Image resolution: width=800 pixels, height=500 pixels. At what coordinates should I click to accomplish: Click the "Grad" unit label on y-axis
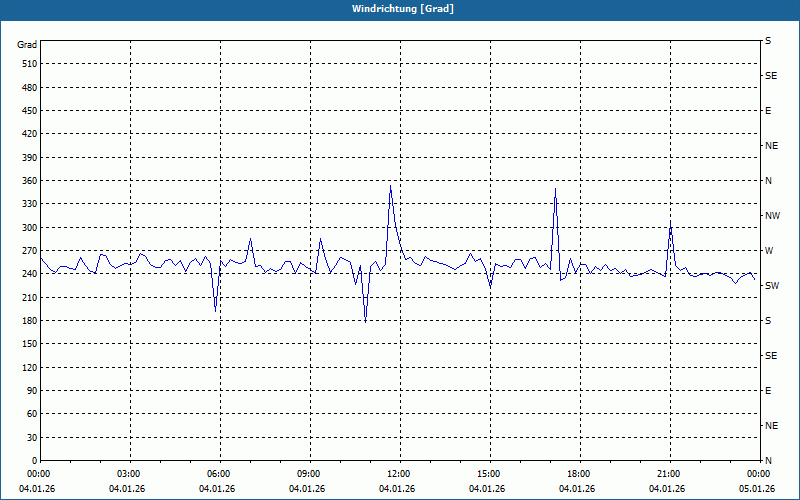click(x=27, y=45)
